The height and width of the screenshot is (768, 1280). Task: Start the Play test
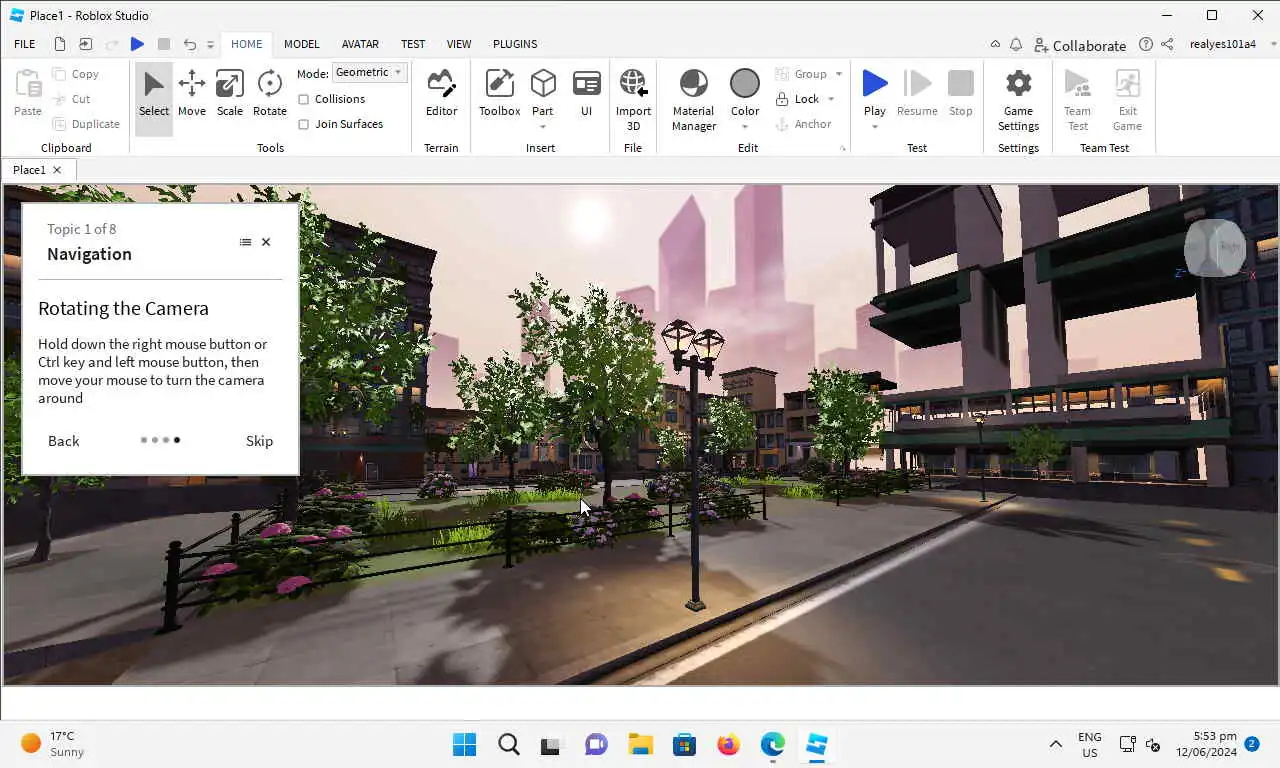tap(875, 91)
